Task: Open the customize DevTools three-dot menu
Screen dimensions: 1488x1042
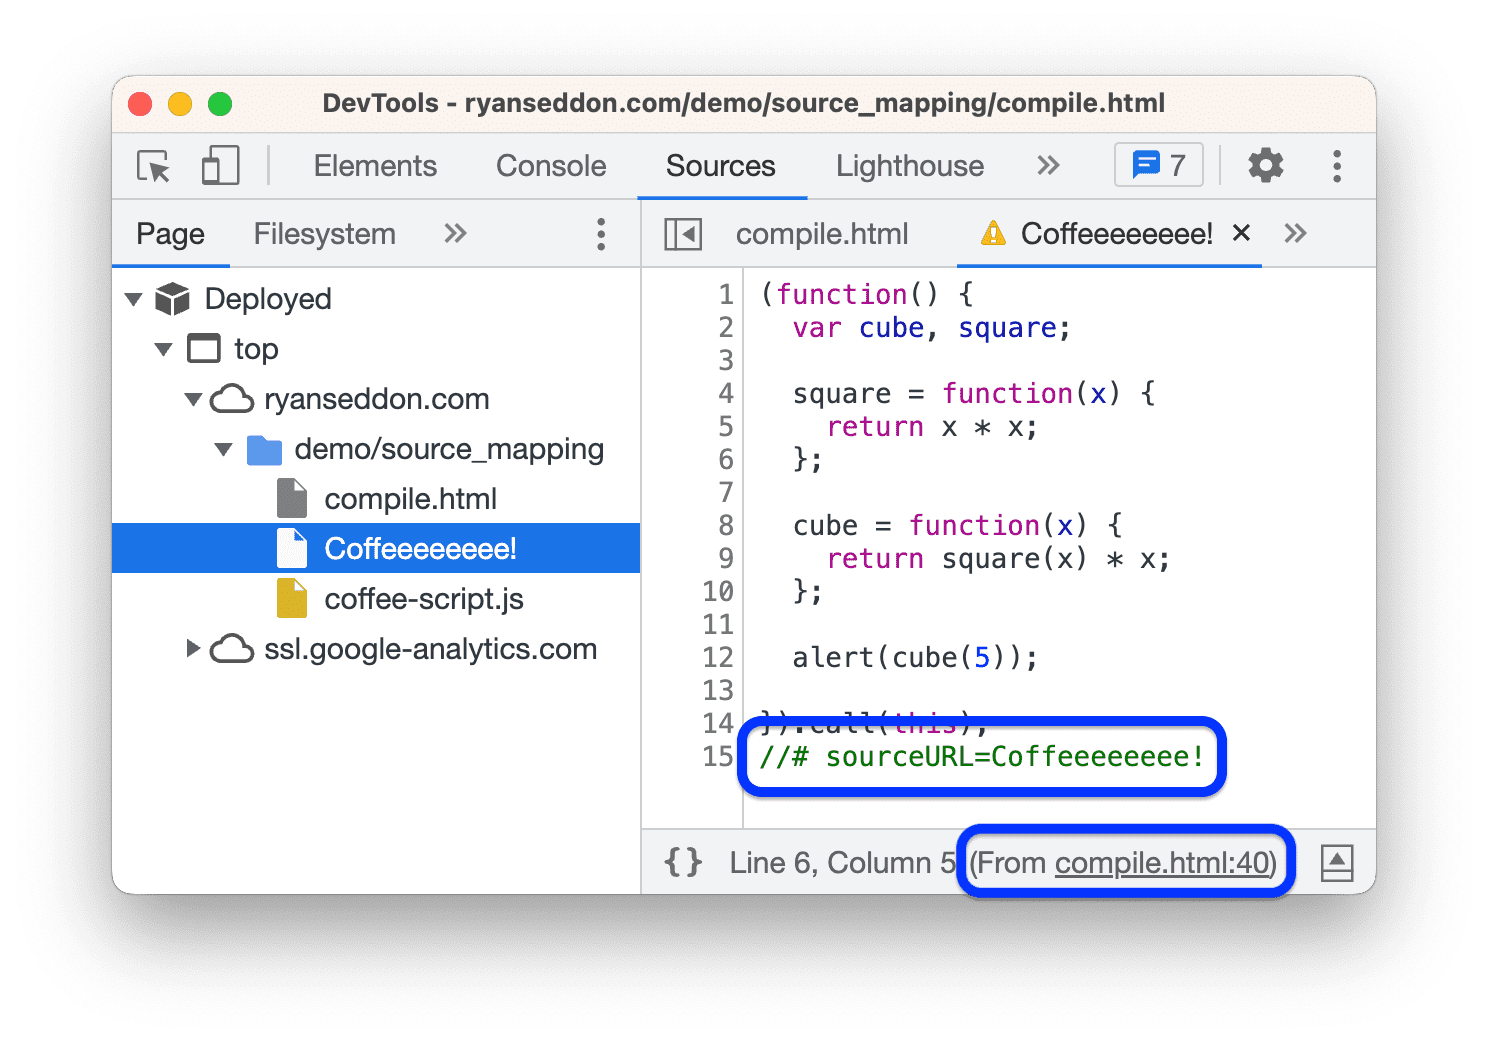Action: 1337,165
